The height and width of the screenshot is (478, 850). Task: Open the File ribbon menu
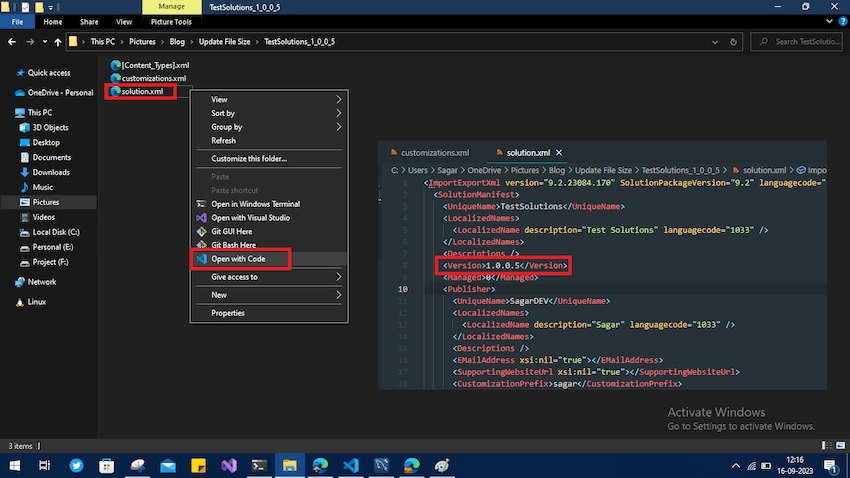click(x=18, y=21)
